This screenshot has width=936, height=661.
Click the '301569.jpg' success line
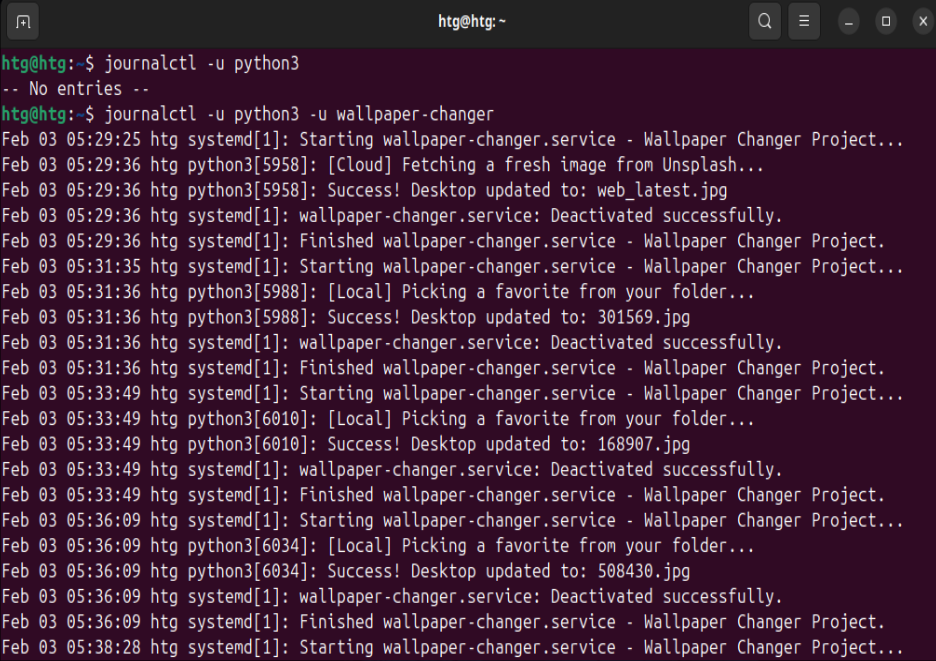pos(346,317)
